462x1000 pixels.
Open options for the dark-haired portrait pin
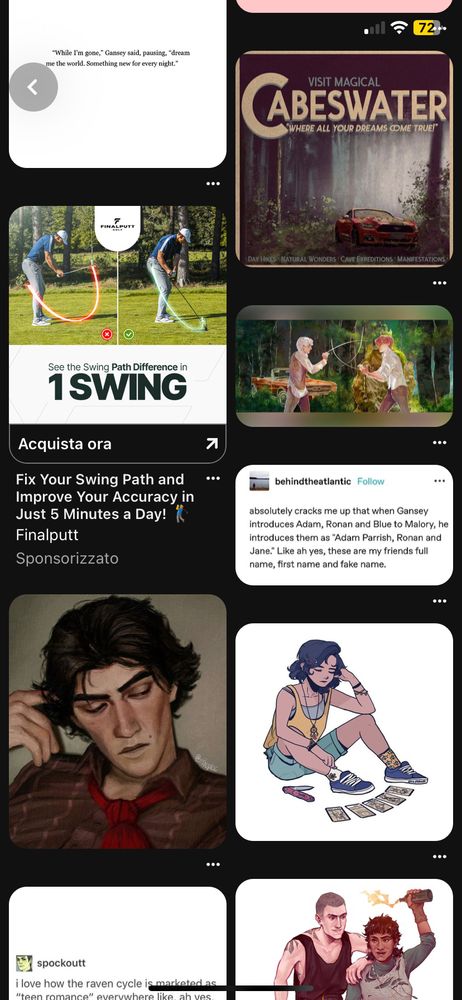pos(213,864)
